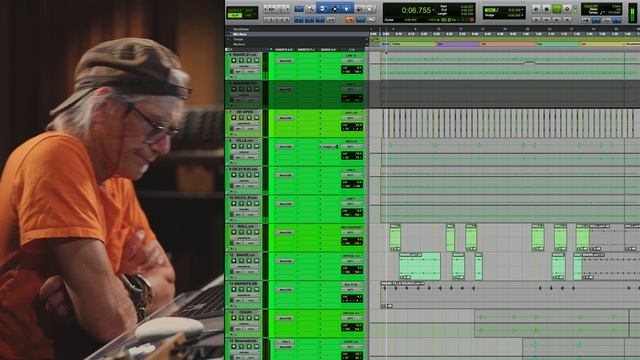Screen dimensions: 640x360
Task: Click the 0:06.755 main counter display
Action: click(416, 10)
